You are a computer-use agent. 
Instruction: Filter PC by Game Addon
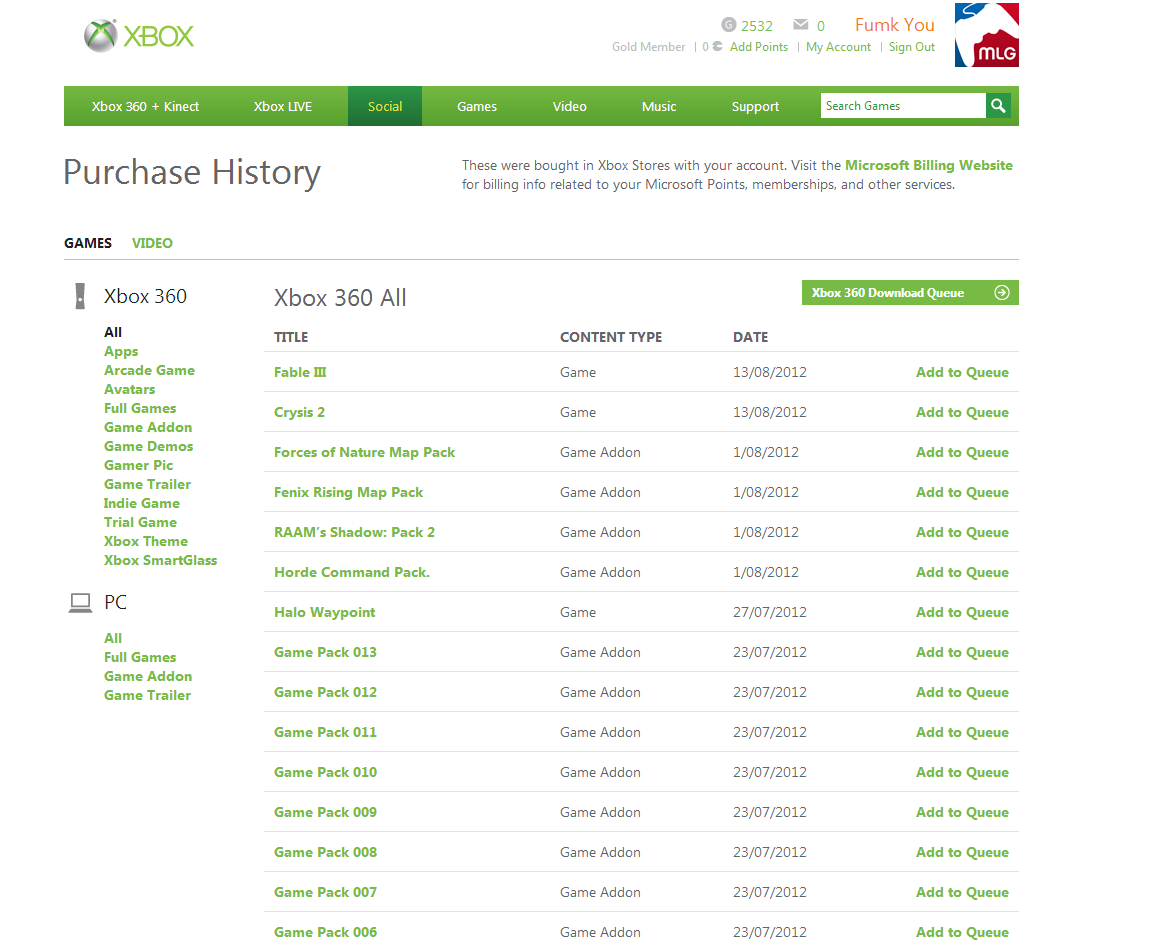click(x=148, y=676)
